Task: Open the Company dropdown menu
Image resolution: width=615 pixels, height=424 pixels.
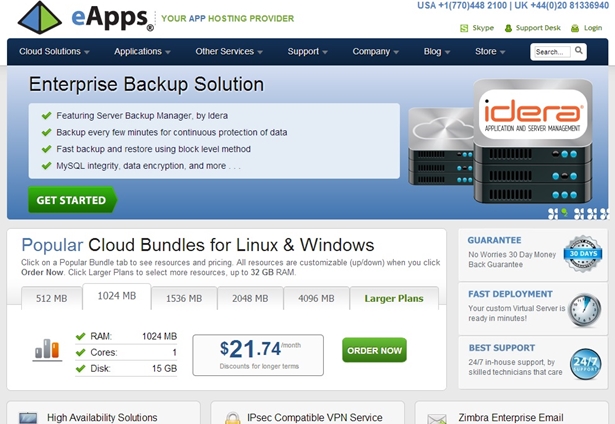Action: pyautogui.click(x=375, y=51)
